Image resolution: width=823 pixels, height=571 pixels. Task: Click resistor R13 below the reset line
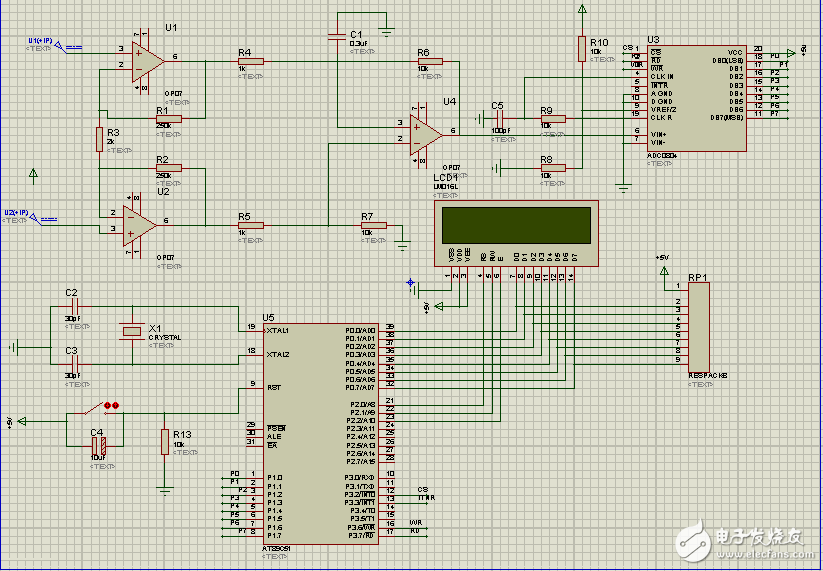click(164, 441)
